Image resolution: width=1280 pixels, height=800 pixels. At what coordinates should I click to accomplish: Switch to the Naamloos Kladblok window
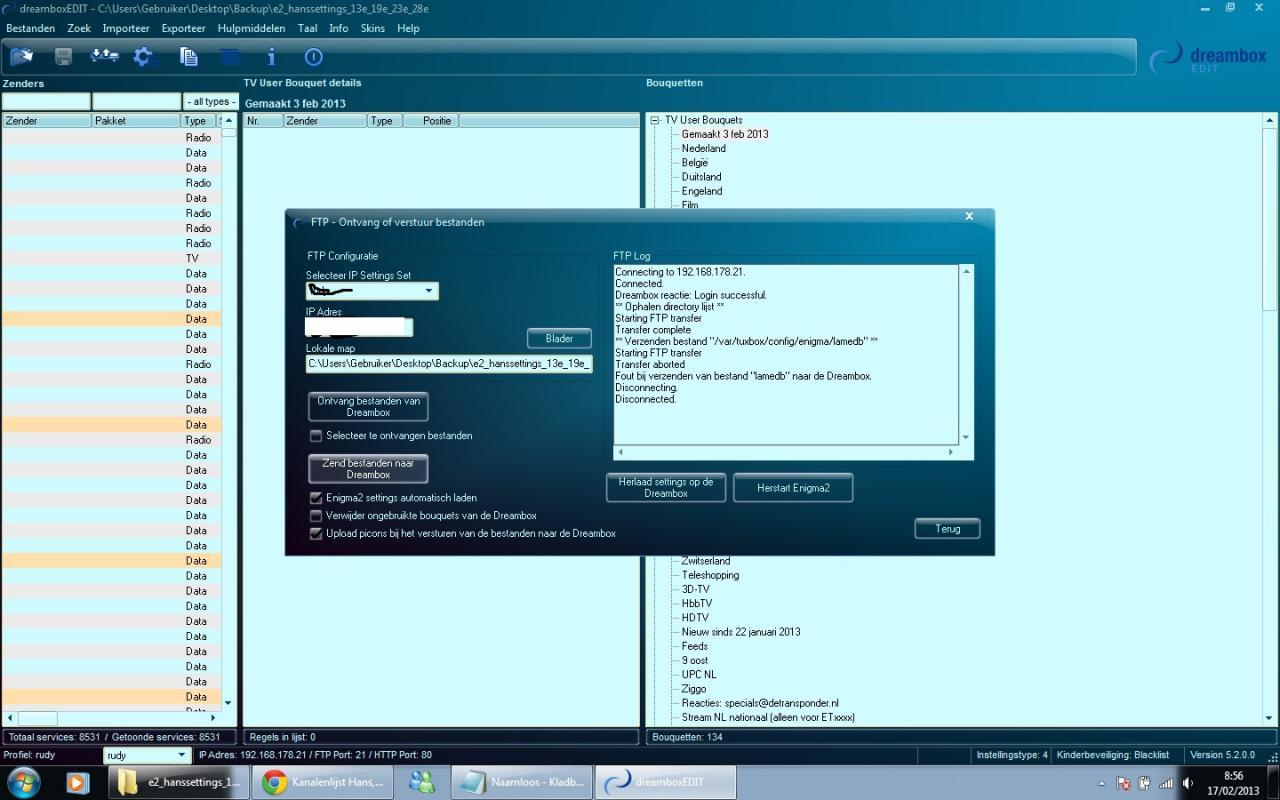tap(522, 782)
